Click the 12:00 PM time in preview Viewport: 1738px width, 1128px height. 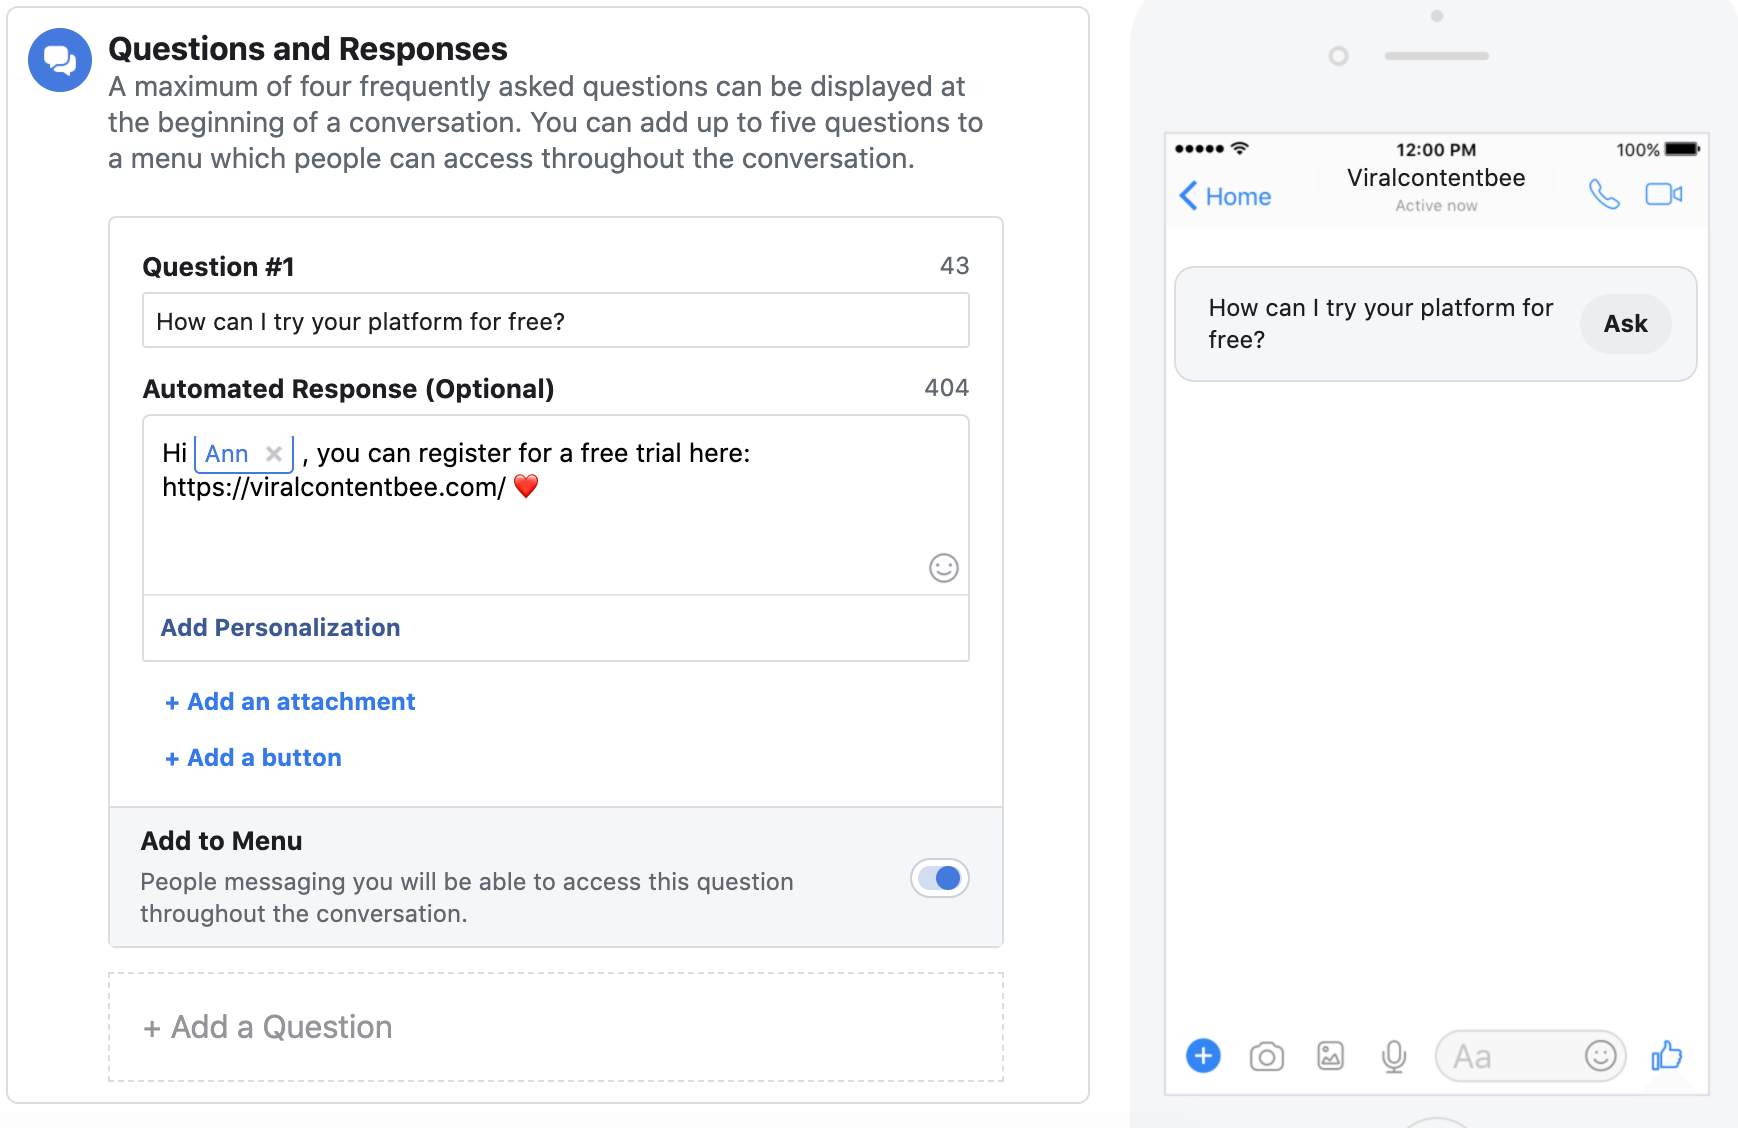coord(1436,150)
